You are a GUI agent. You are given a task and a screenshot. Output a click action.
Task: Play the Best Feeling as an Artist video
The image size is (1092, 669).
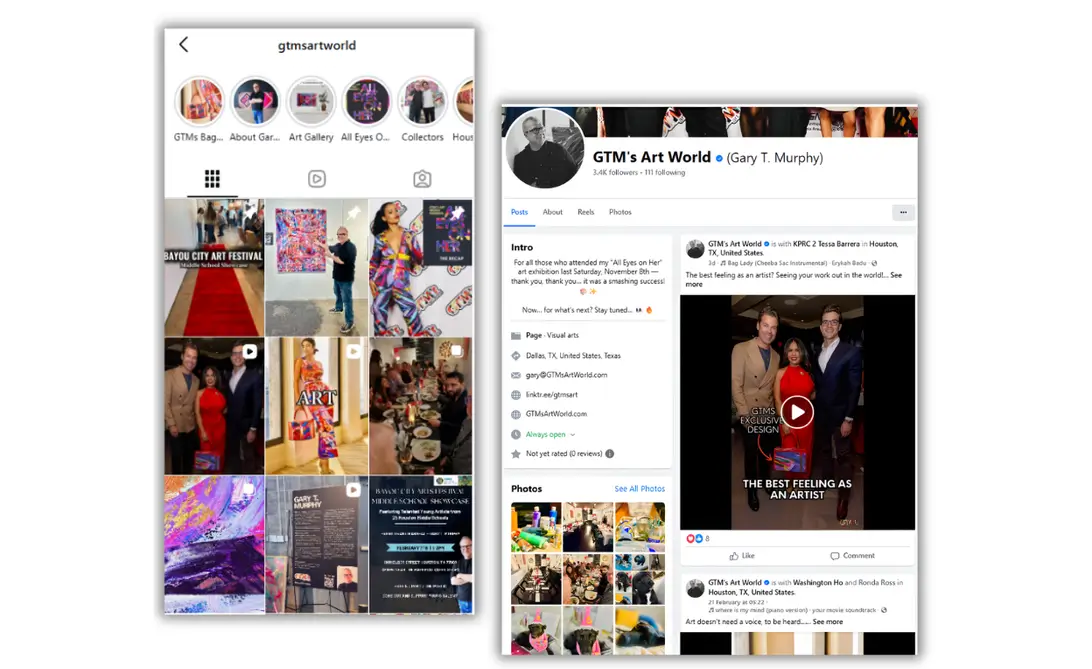tap(797, 412)
